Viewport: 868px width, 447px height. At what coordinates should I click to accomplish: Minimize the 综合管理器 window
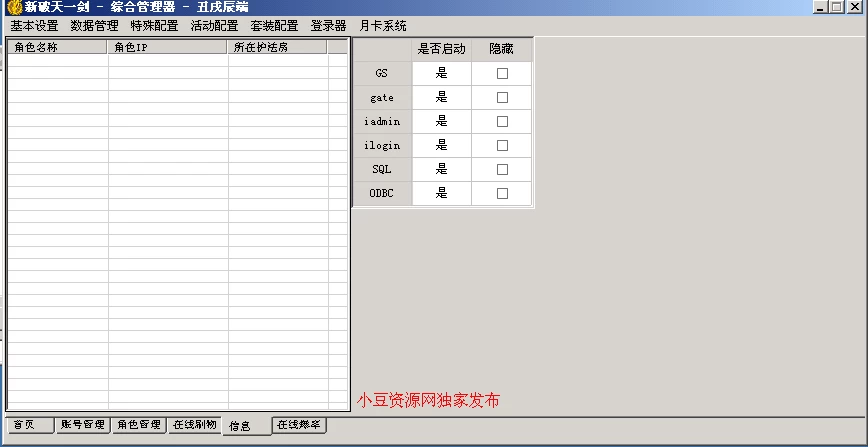click(x=820, y=7)
